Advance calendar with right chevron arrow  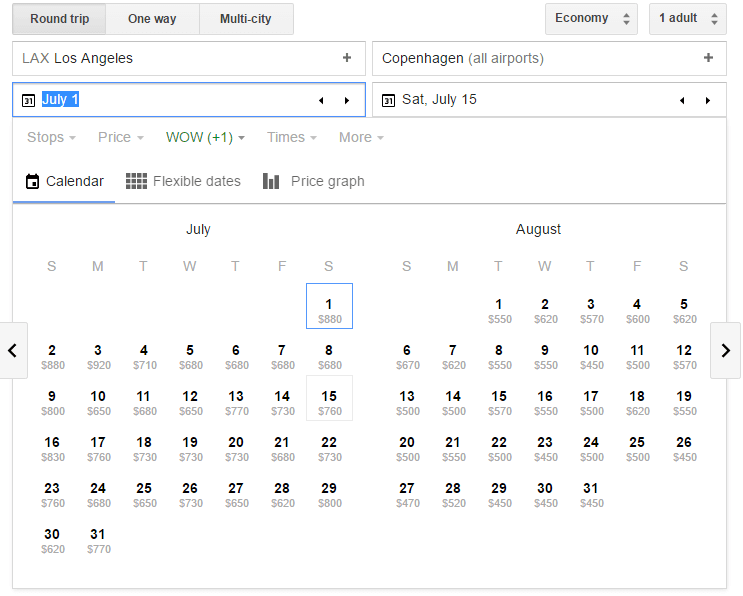coord(725,350)
